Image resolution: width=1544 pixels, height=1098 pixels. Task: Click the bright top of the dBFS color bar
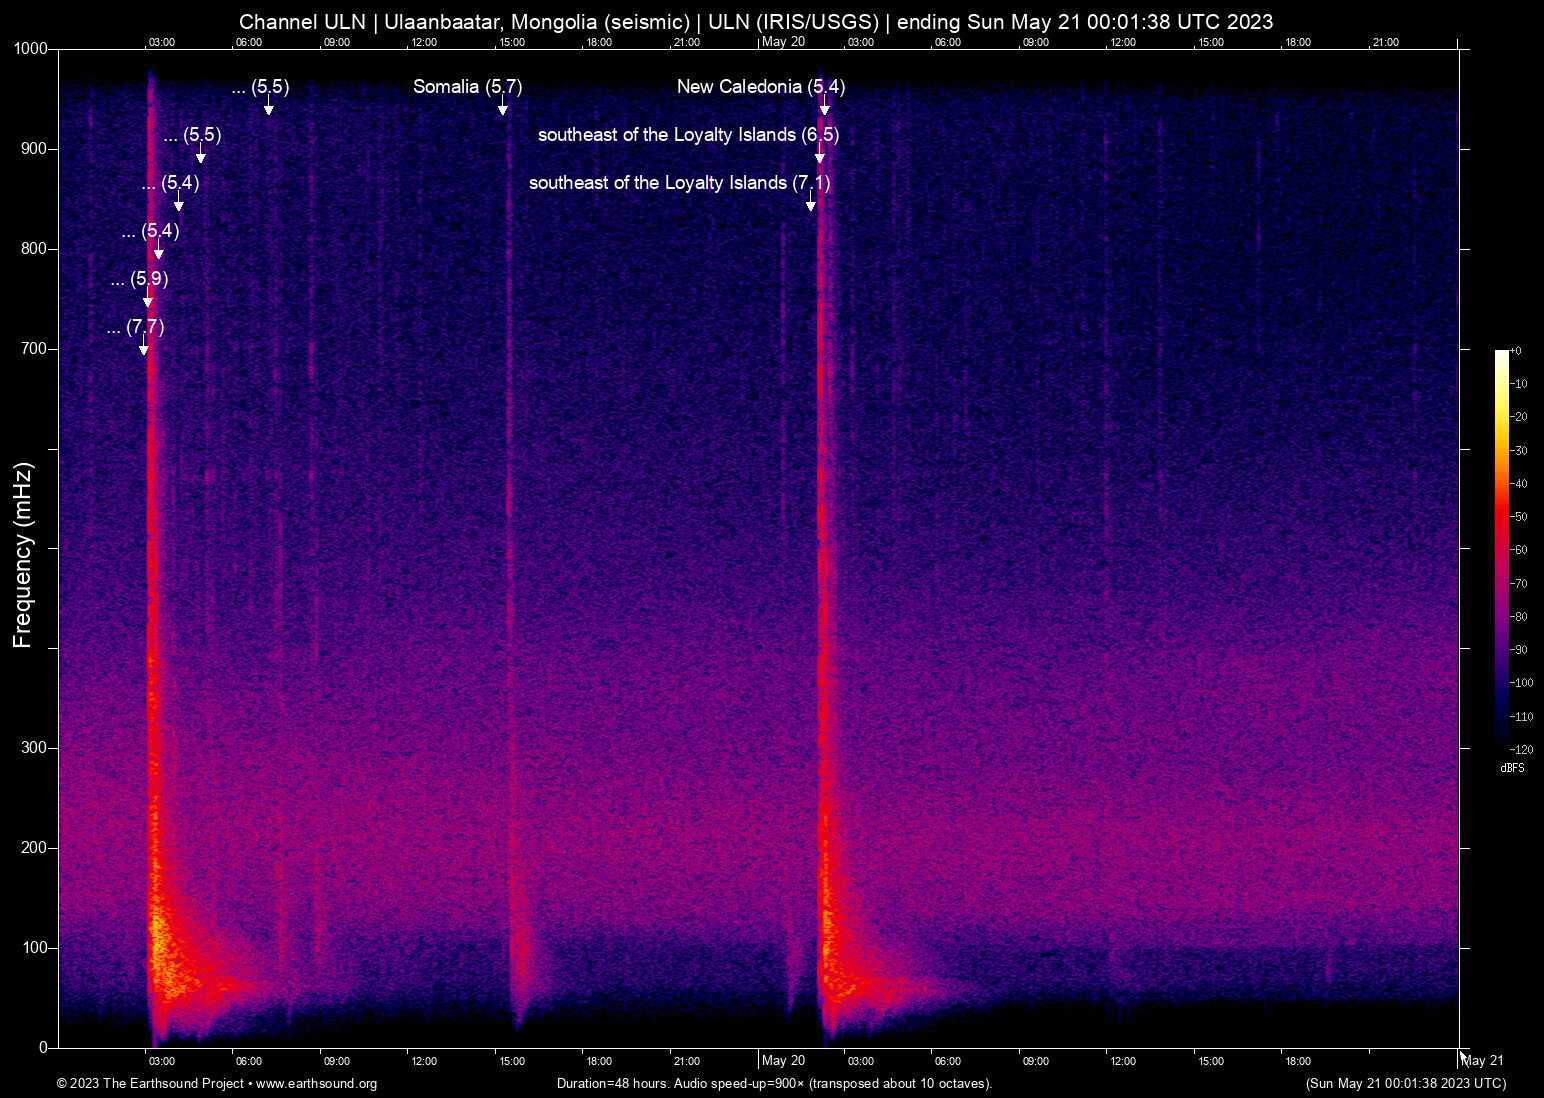tap(1501, 356)
